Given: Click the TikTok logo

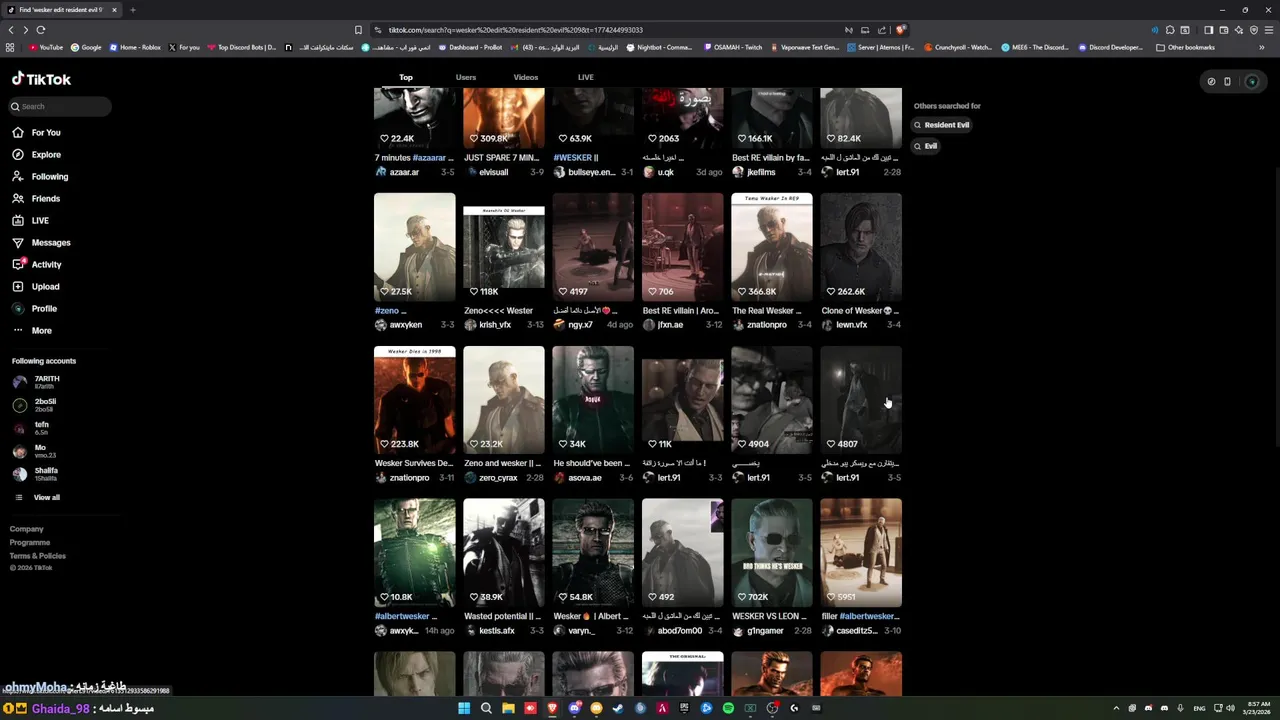Looking at the screenshot, I should point(41,79).
